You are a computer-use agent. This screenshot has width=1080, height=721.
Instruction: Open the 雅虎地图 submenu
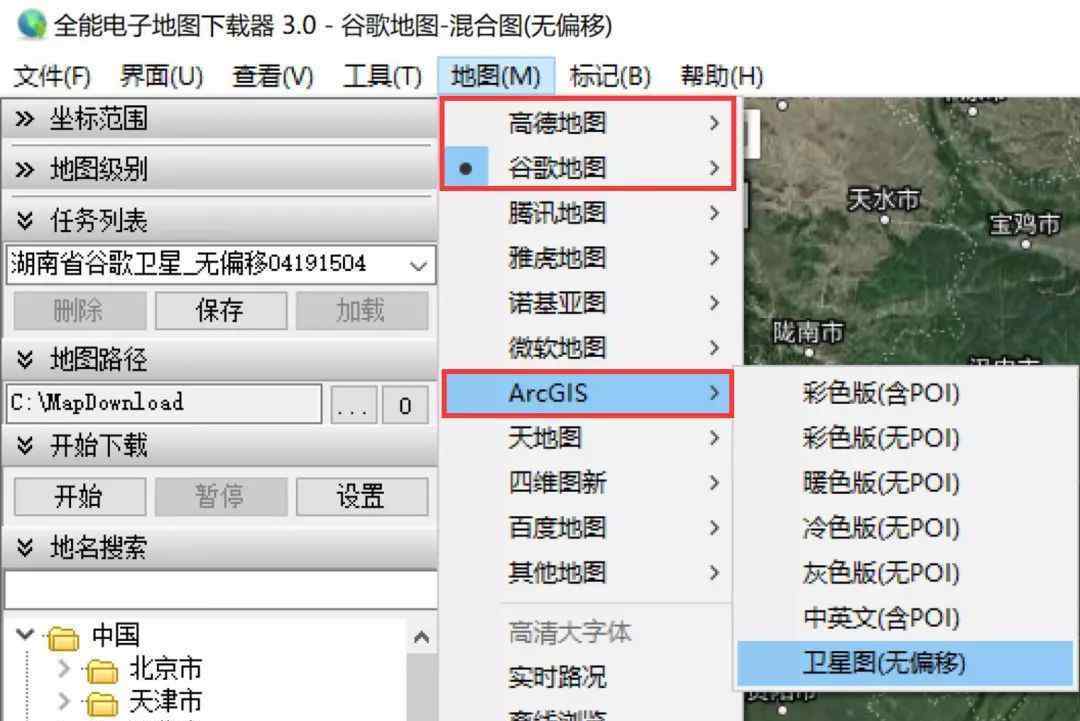(592, 258)
